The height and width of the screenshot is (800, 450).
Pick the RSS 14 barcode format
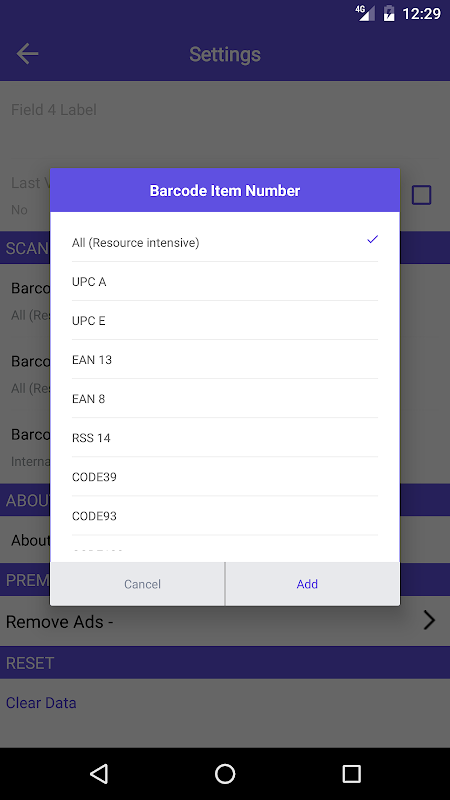(225, 438)
